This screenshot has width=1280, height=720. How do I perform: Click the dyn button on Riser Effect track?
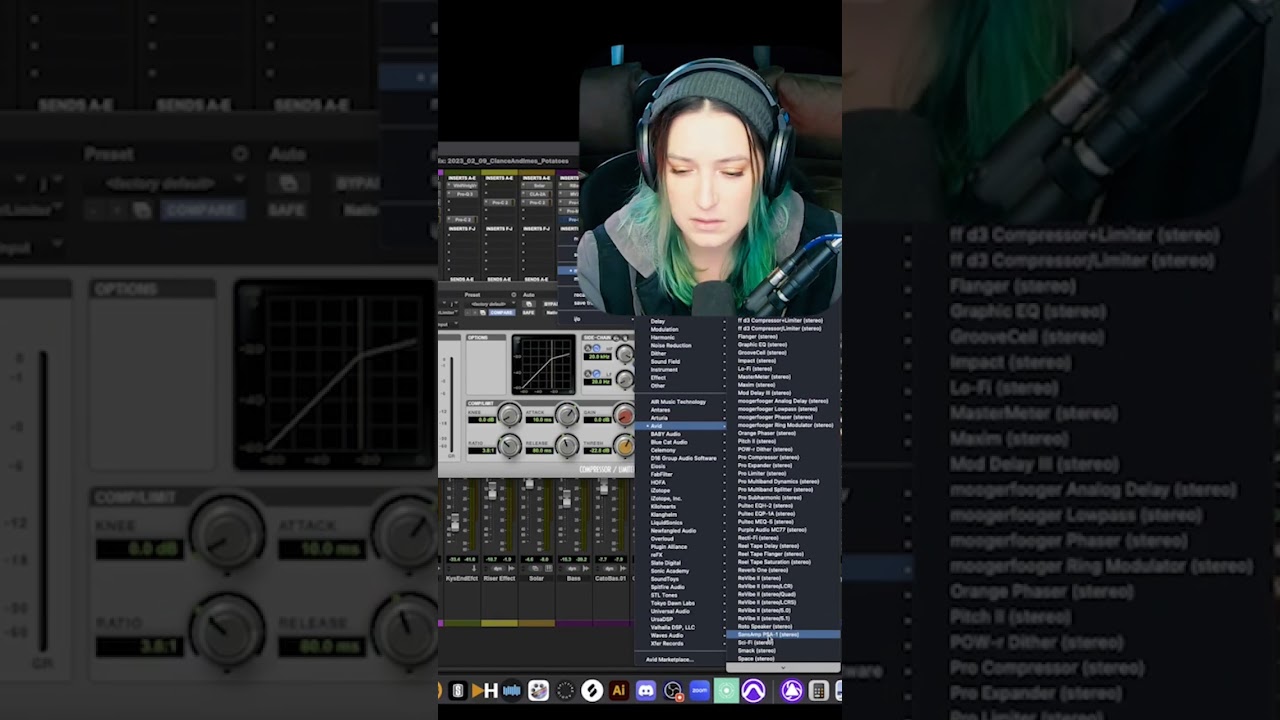tap(498, 569)
